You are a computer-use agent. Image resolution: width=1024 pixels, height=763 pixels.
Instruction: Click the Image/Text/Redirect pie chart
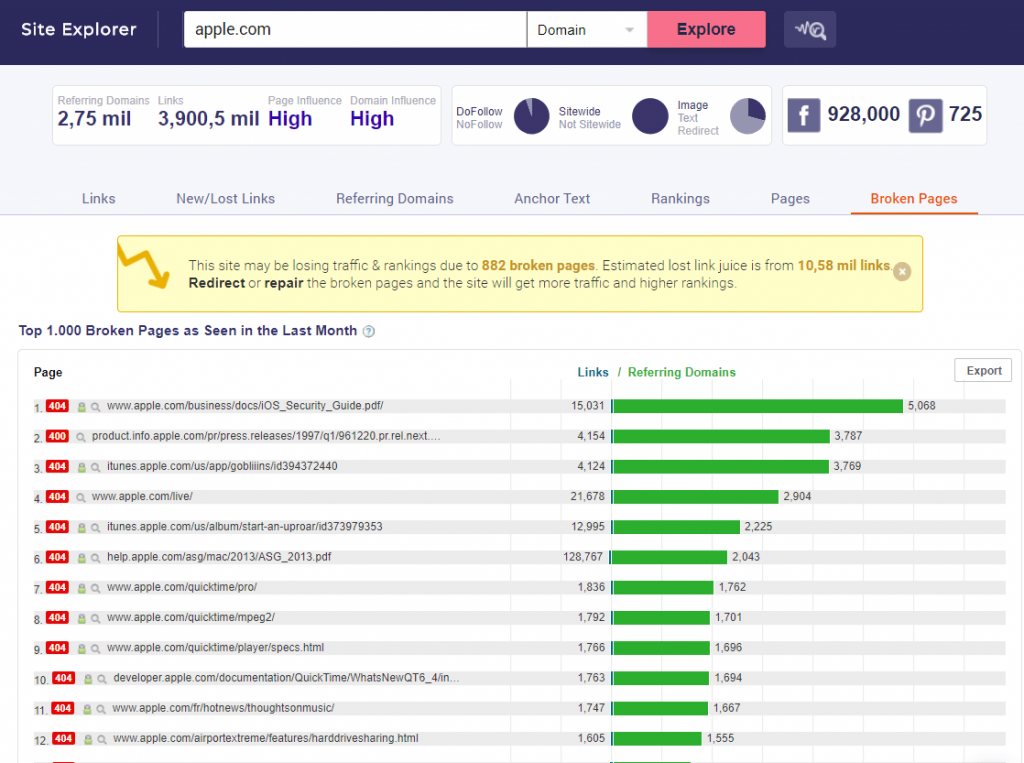(x=748, y=116)
